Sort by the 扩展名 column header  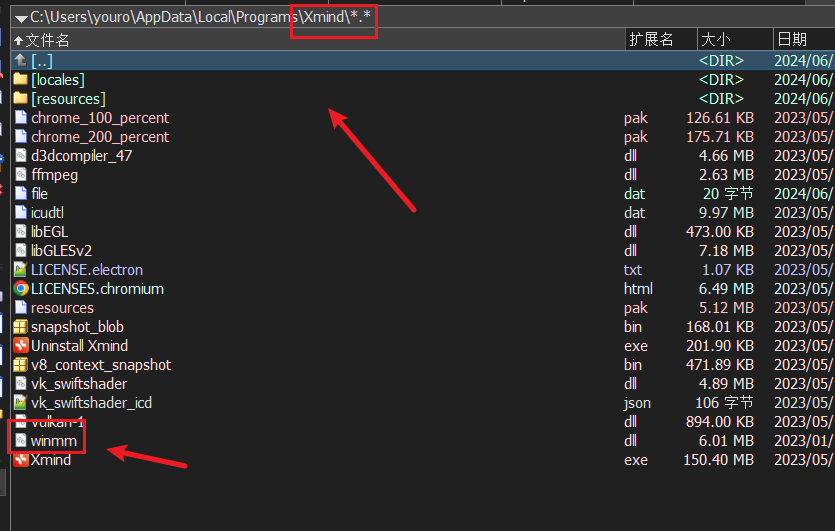point(650,40)
